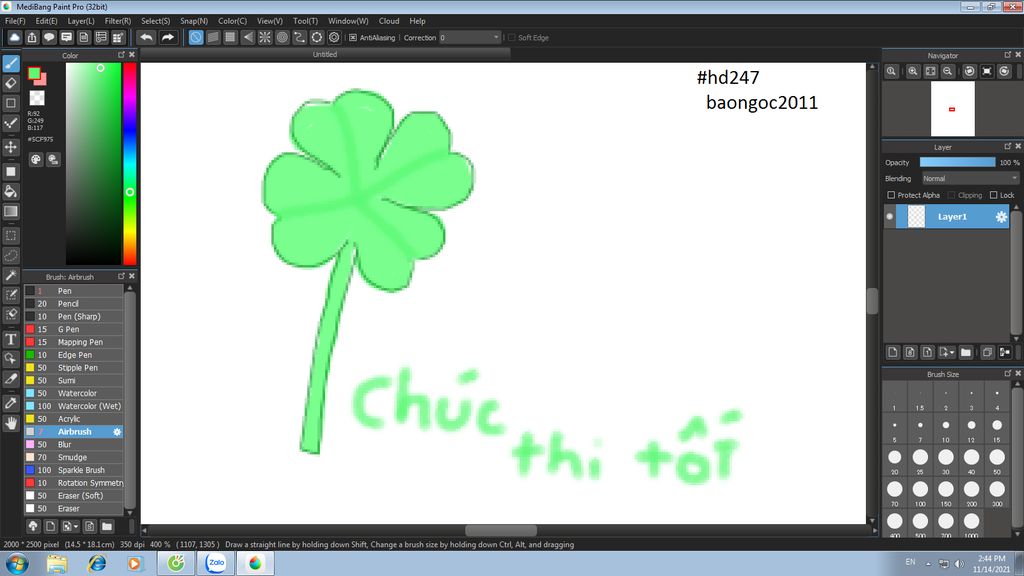
Task: Click the cloud save icon in the toolbar
Action: coord(14,37)
